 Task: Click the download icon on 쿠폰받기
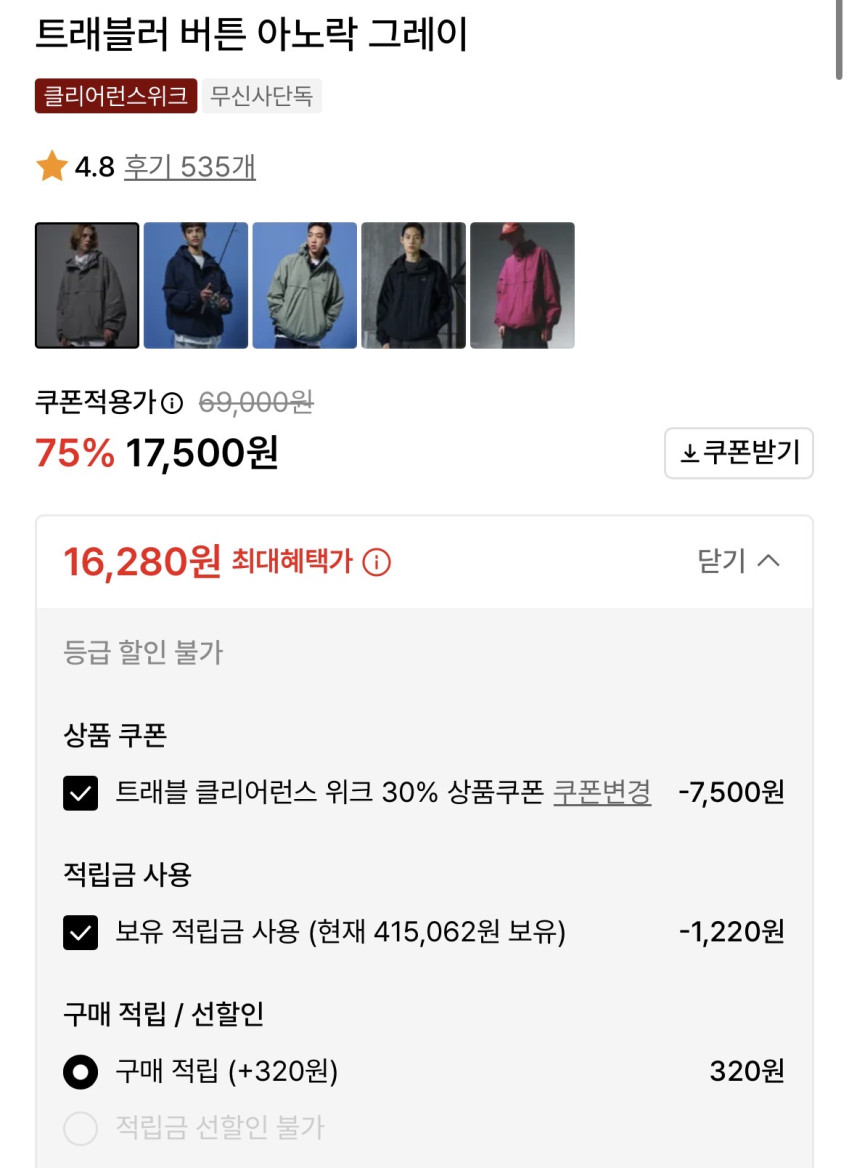click(x=689, y=454)
